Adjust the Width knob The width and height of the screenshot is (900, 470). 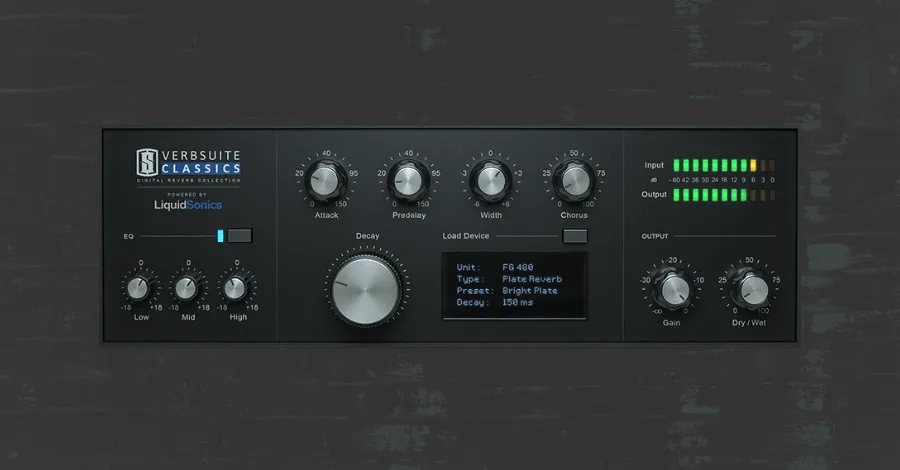(491, 181)
